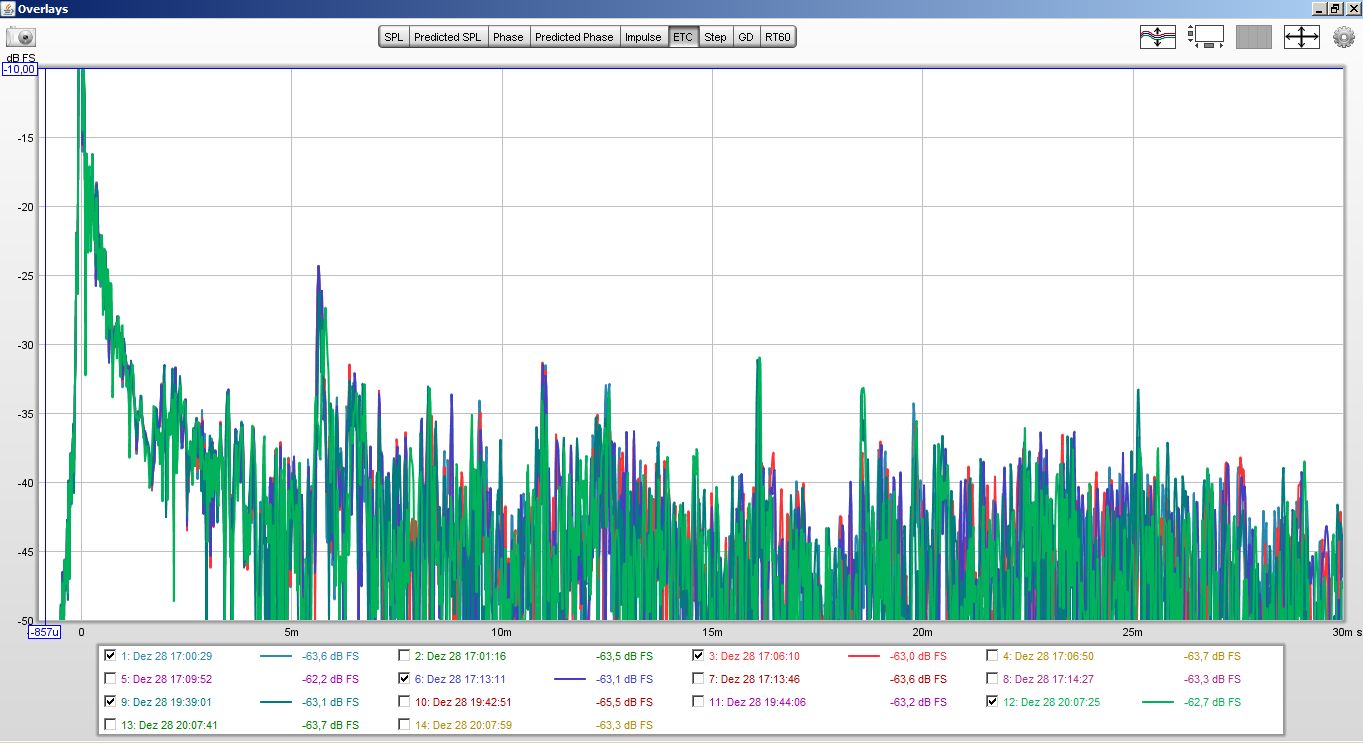Click green trace line for measurement 12

pyautogui.click(x=1157, y=703)
